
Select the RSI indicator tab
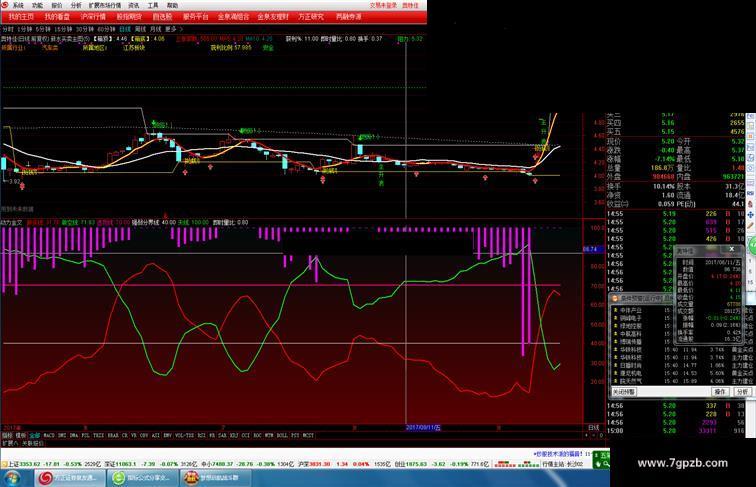point(201,435)
